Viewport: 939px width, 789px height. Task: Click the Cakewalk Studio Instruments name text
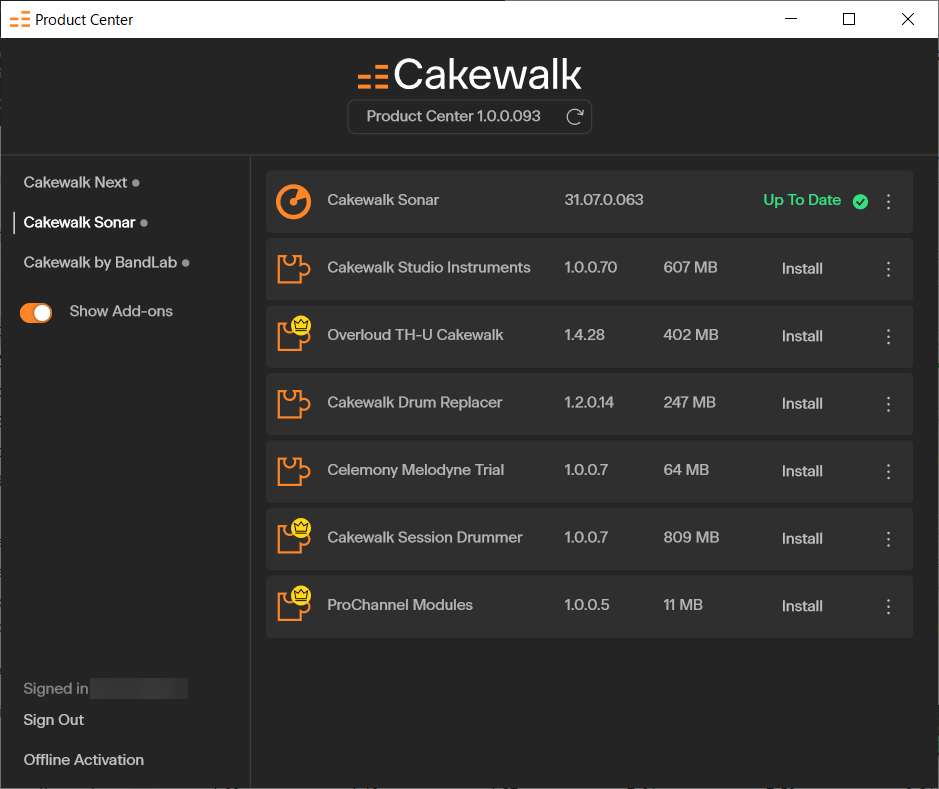coord(429,268)
